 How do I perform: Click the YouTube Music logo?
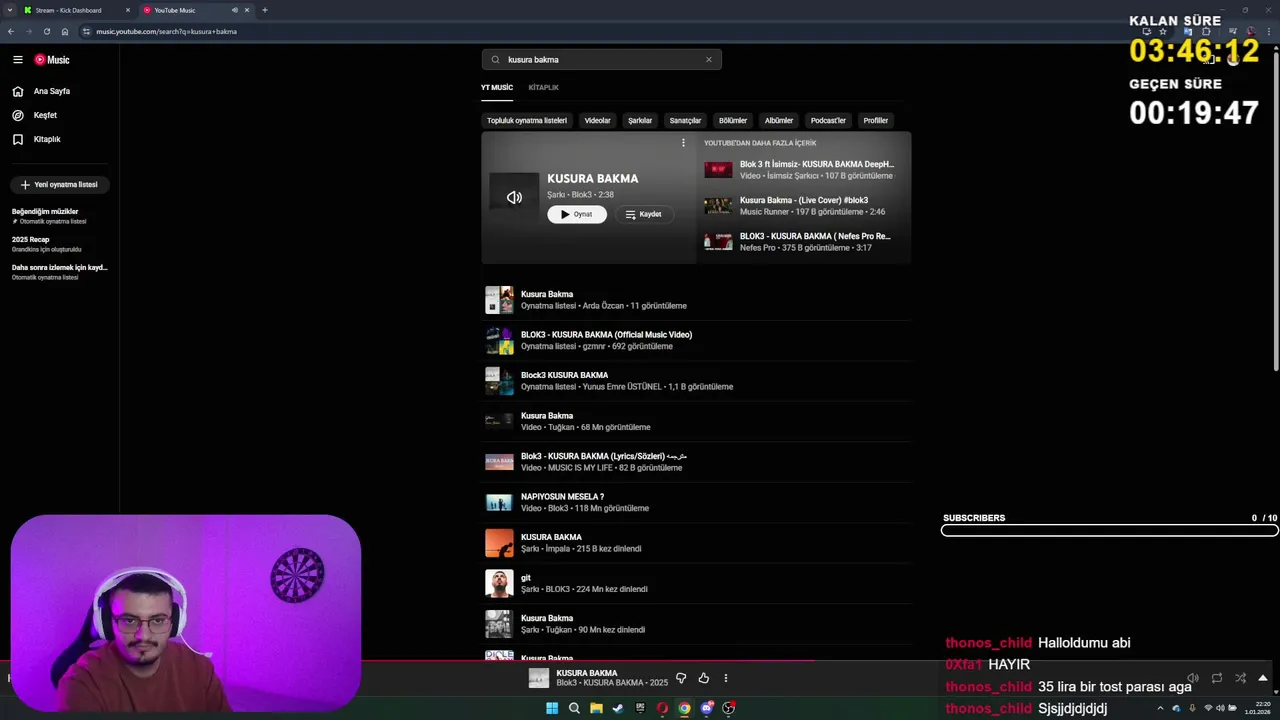coord(52,60)
